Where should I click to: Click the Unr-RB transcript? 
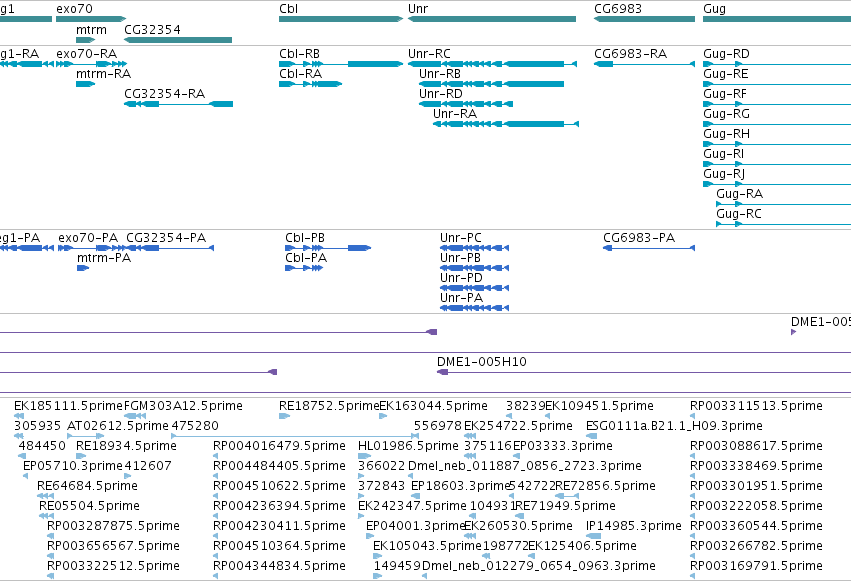coord(491,84)
